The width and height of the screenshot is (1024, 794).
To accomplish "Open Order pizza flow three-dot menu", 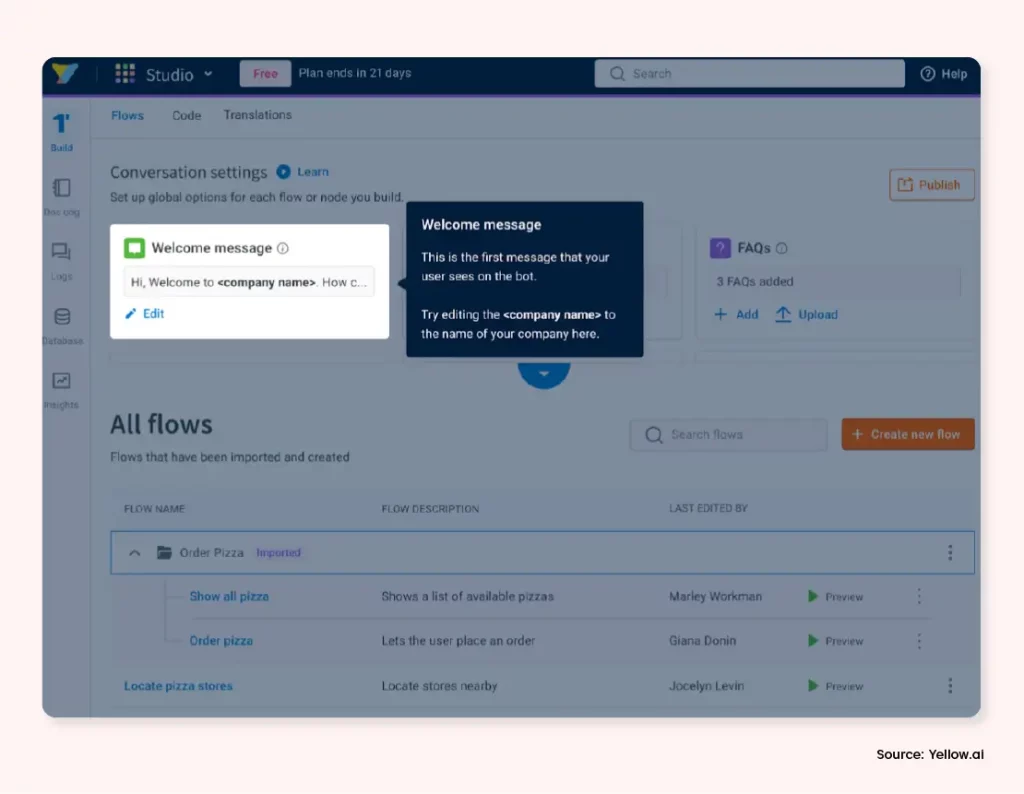I will click(x=919, y=641).
